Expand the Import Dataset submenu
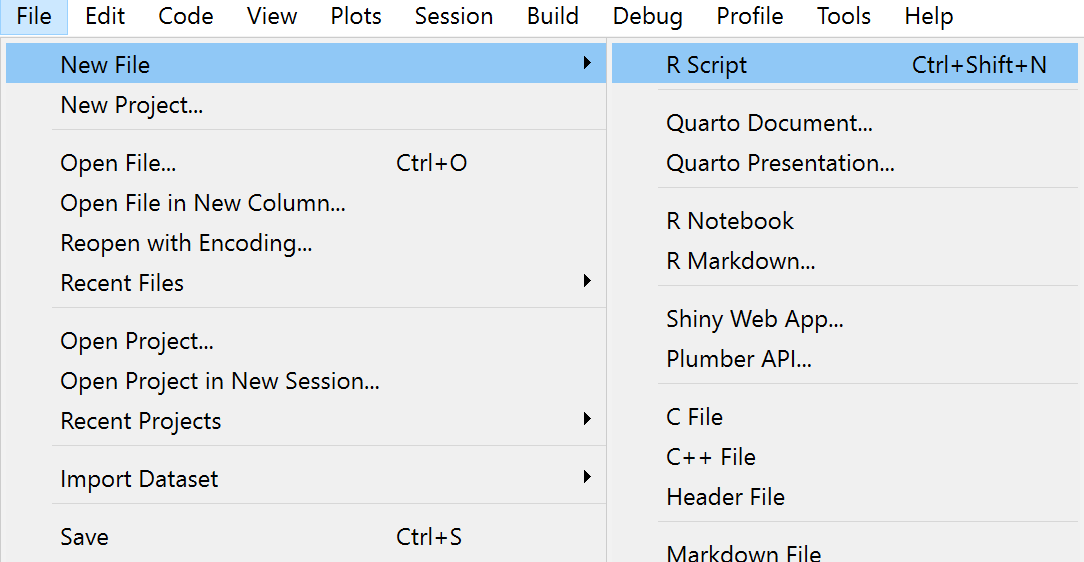The image size is (1084, 562). pos(306,479)
